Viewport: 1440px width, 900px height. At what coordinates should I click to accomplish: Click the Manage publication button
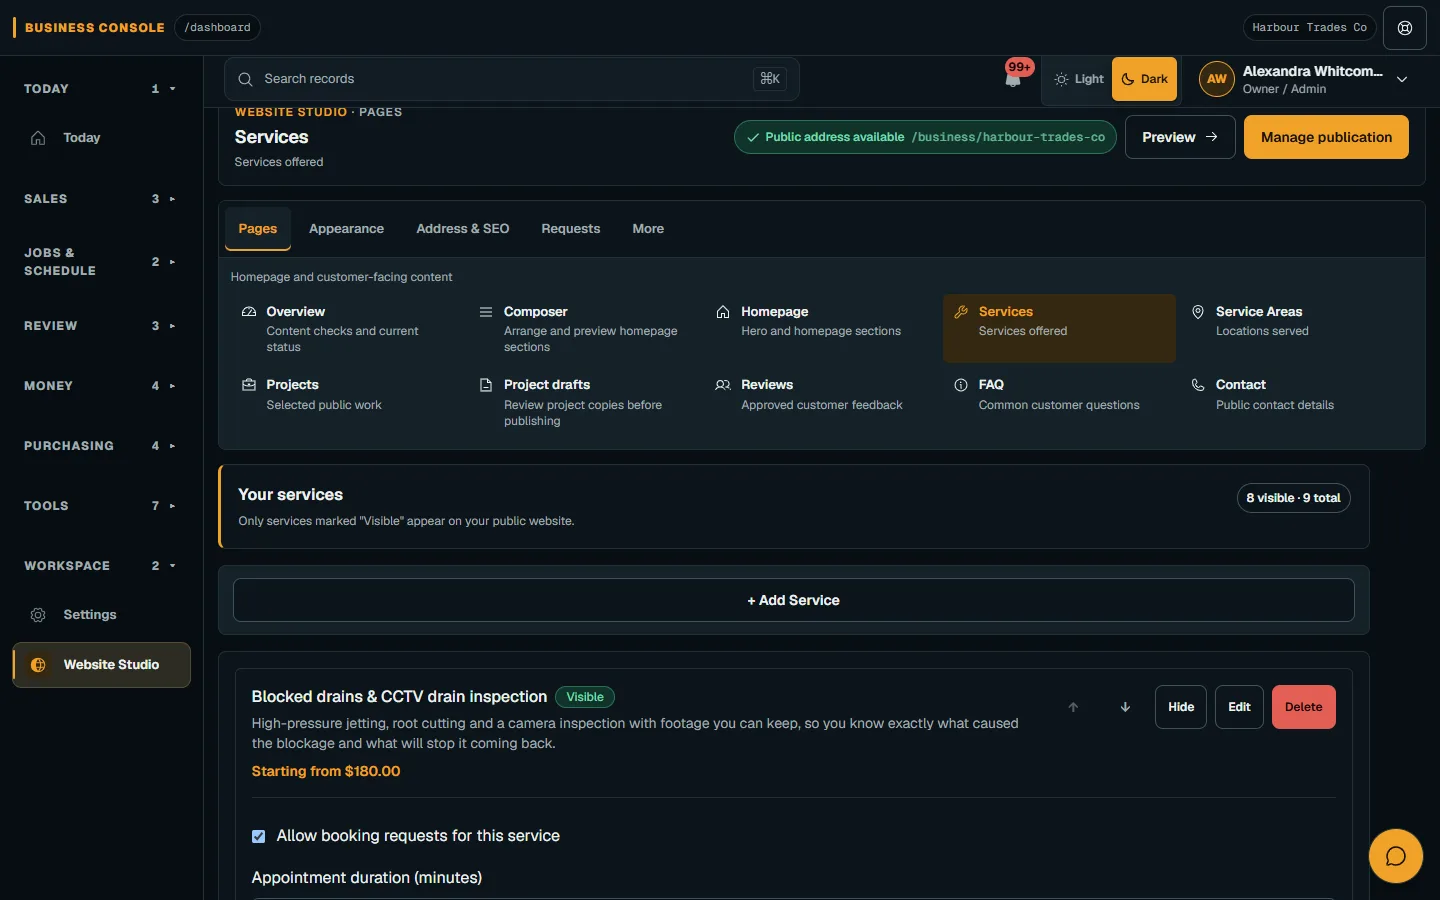(x=1326, y=137)
